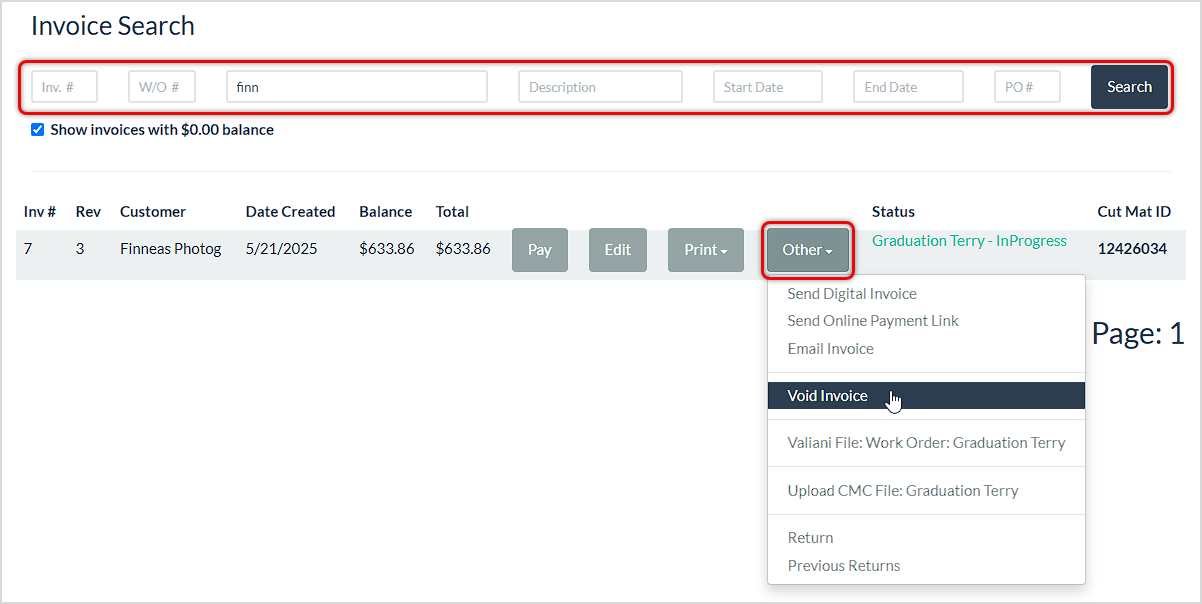Choose Send Digital Invoice option
The height and width of the screenshot is (604, 1202).
pos(852,293)
